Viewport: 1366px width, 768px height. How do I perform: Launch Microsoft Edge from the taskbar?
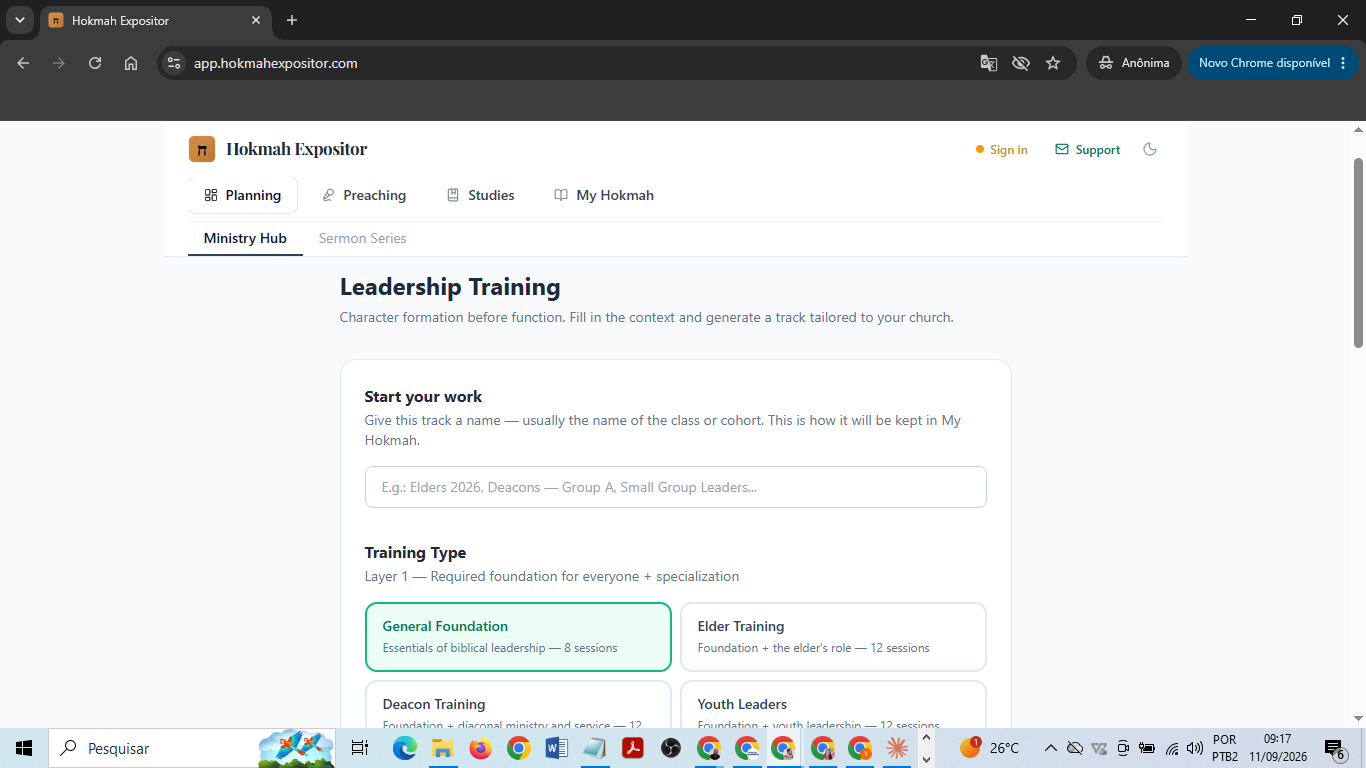[404, 748]
